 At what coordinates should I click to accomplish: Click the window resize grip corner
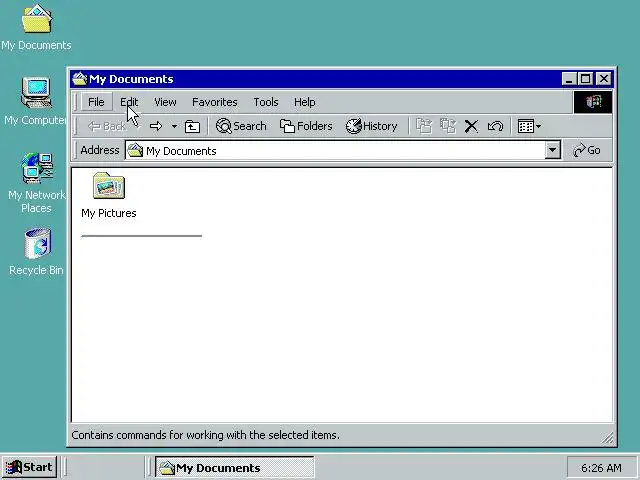coord(607,438)
